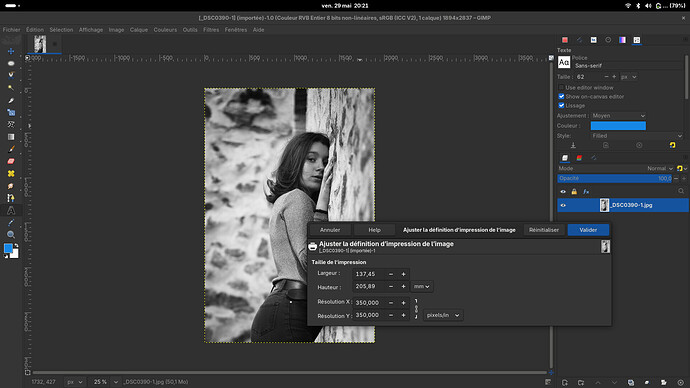Raise the layer with up arrow
This screenshot has width=690, height=388.
[598, 383]
